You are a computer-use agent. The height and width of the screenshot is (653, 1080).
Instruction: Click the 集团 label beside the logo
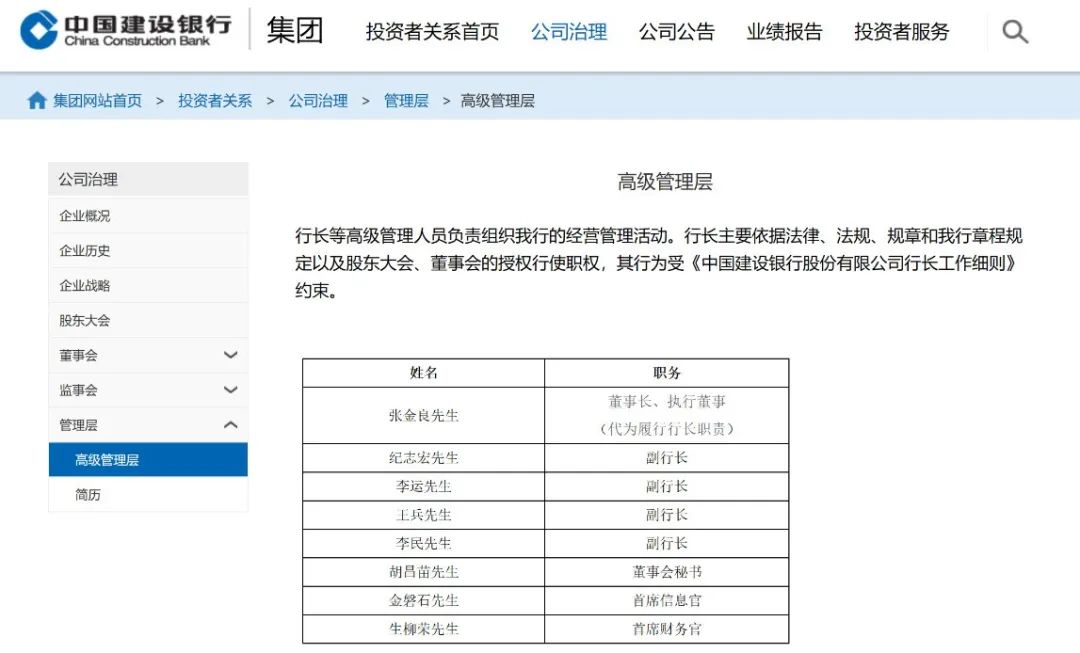coord(295,30)
